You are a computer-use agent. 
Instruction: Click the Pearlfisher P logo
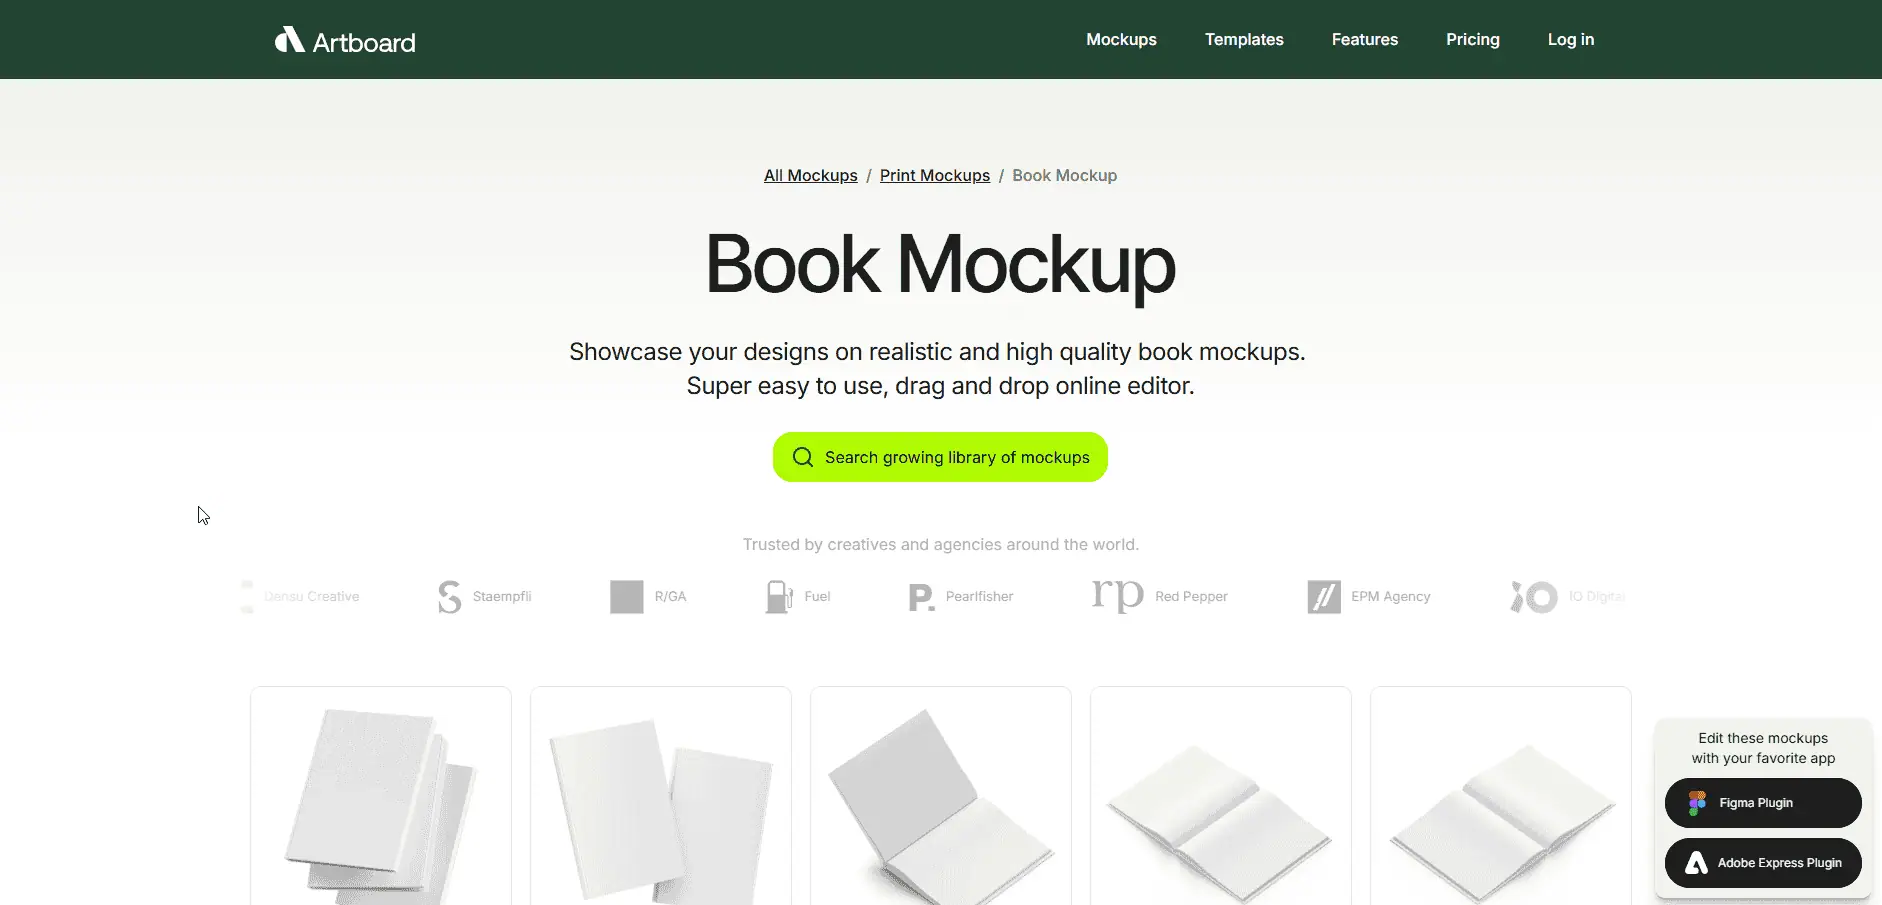920,597
